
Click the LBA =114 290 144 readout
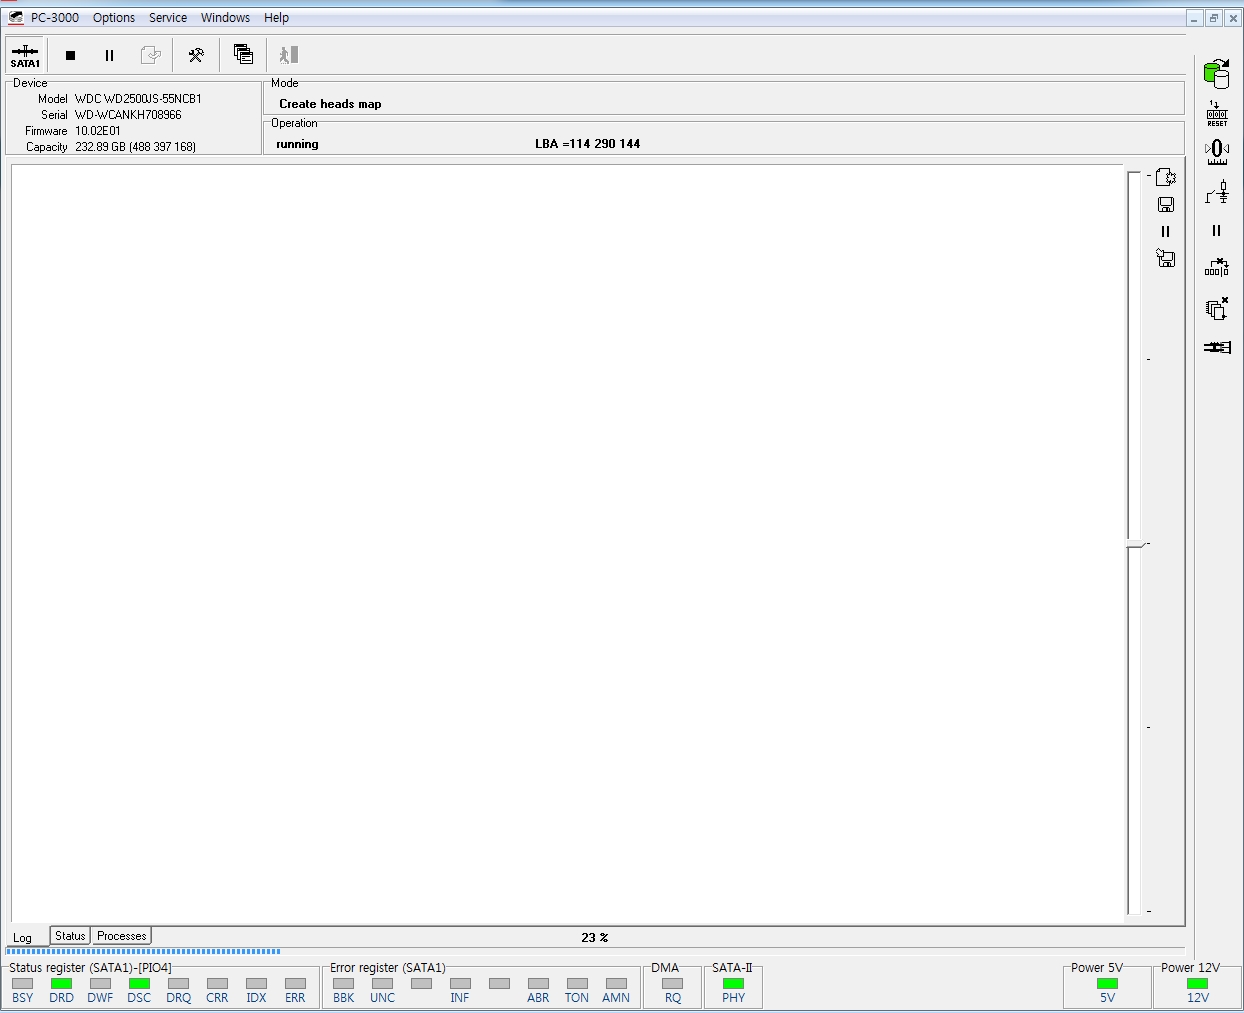[x=587, y=144]
